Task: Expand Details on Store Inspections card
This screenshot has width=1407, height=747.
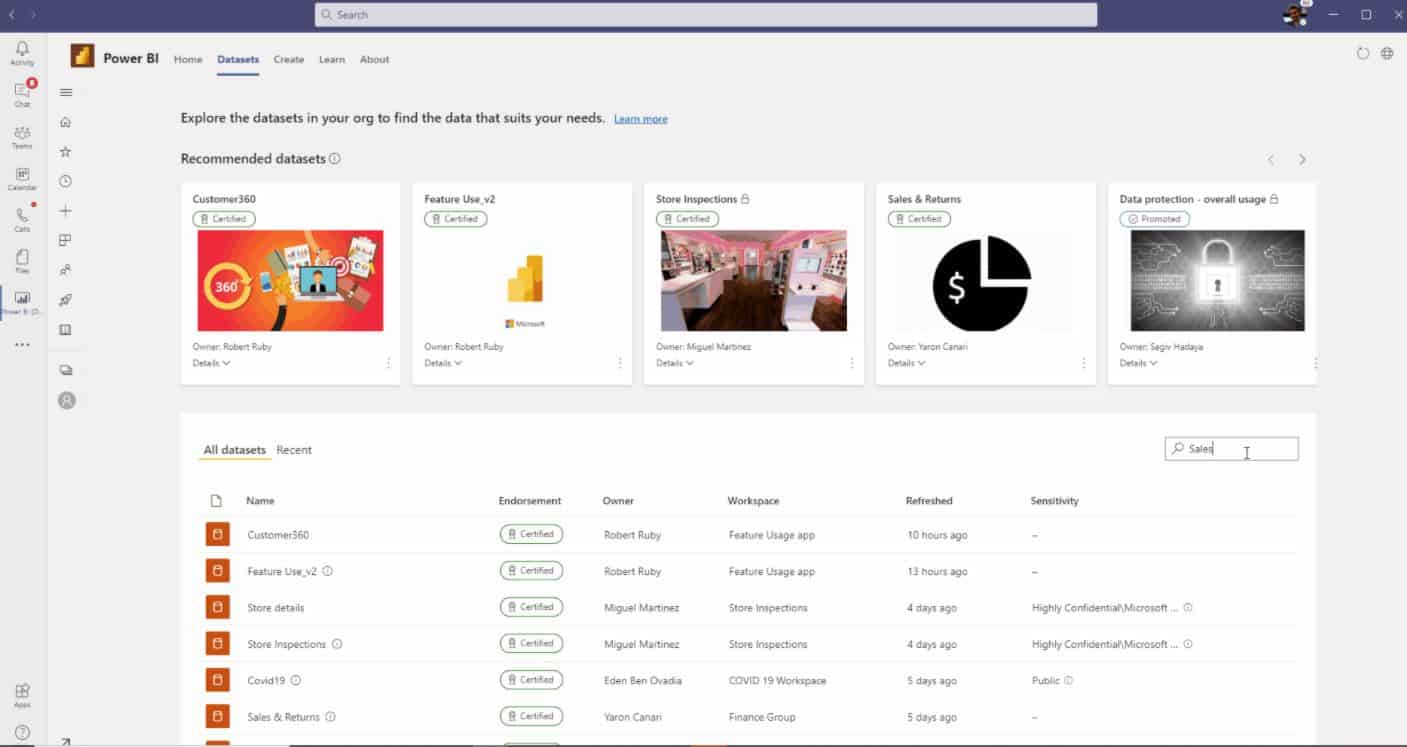Action: [675, 363]
